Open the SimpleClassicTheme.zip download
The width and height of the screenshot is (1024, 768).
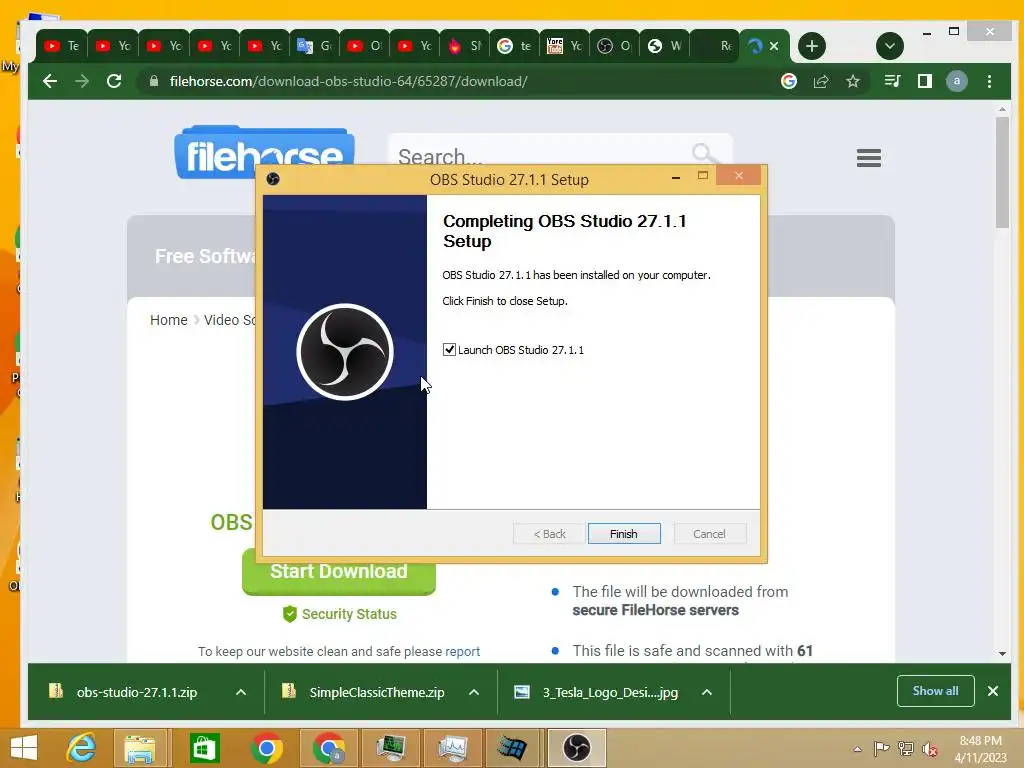[376, 692]
